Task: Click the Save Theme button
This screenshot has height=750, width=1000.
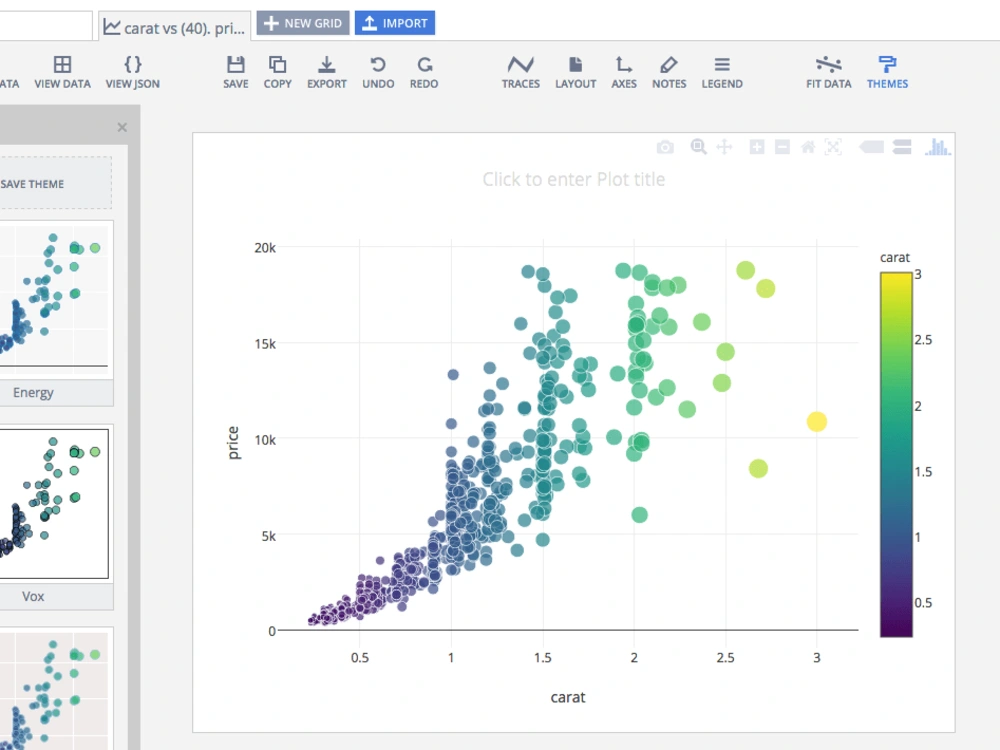Action: coord(32,184)
